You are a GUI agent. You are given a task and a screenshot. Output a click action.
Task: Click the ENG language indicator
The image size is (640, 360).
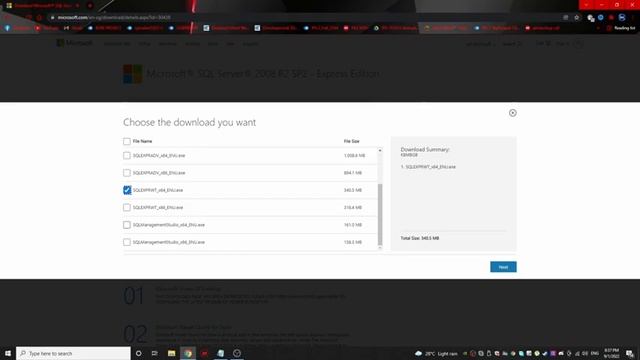click(x=595, y=353)
